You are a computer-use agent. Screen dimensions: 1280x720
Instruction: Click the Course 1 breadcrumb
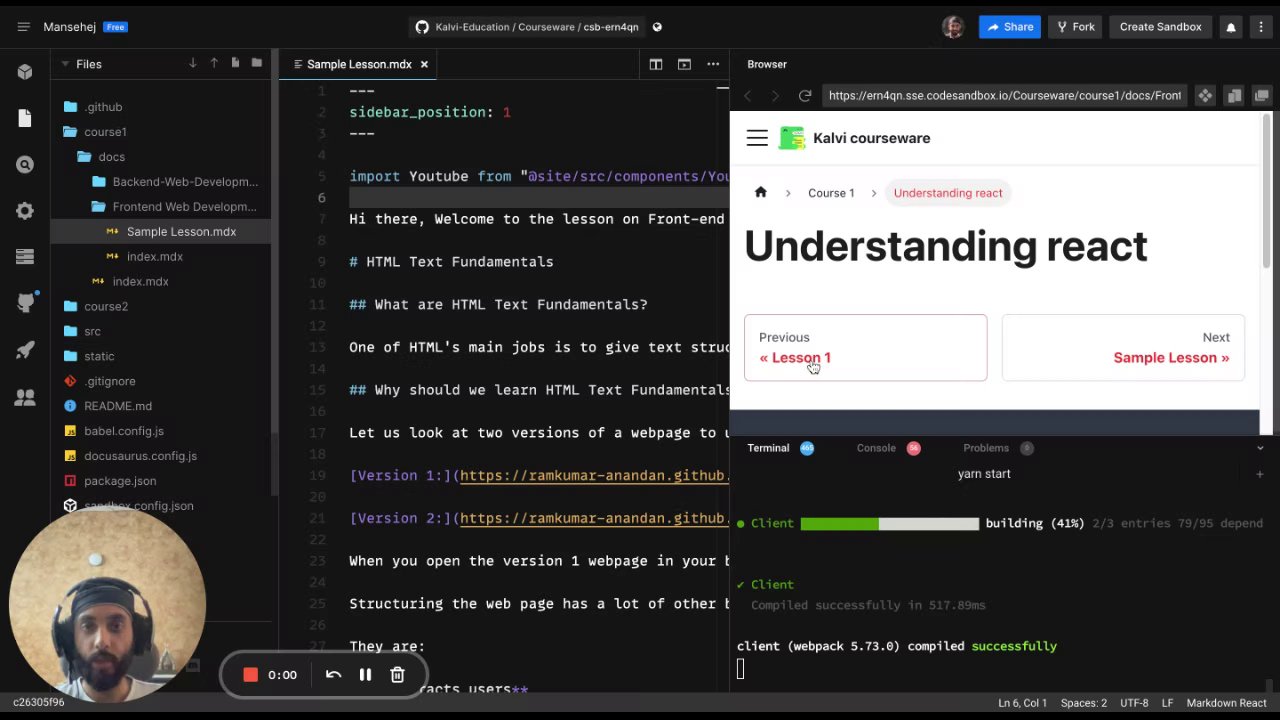tap(831, 193)
